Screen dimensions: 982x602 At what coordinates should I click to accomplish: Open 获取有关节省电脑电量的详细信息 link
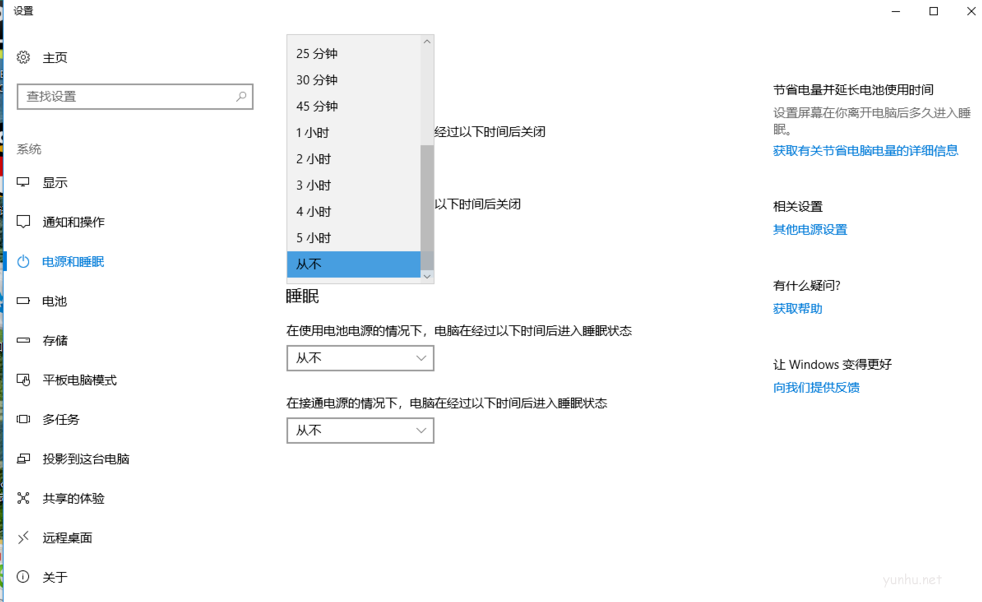[x=864, y=150]
